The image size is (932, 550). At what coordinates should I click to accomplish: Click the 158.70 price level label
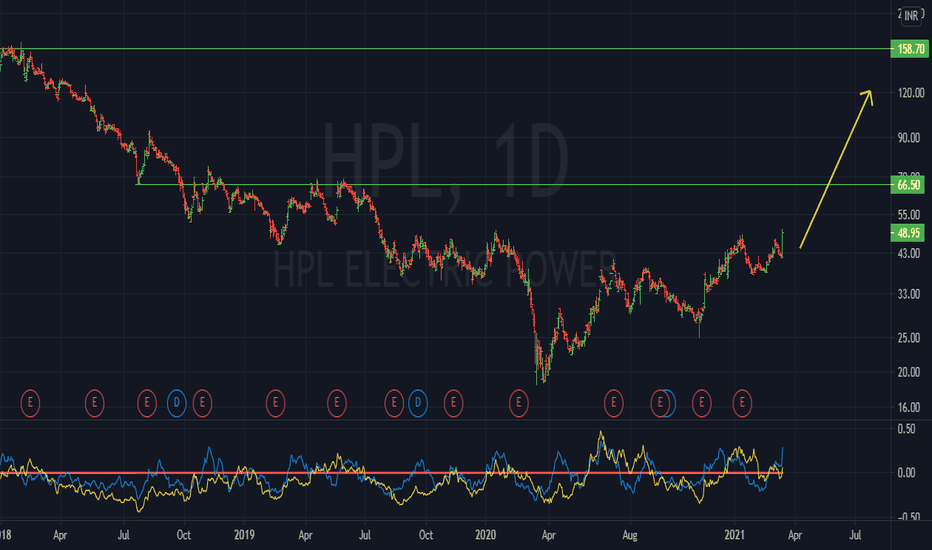(909, 49)
